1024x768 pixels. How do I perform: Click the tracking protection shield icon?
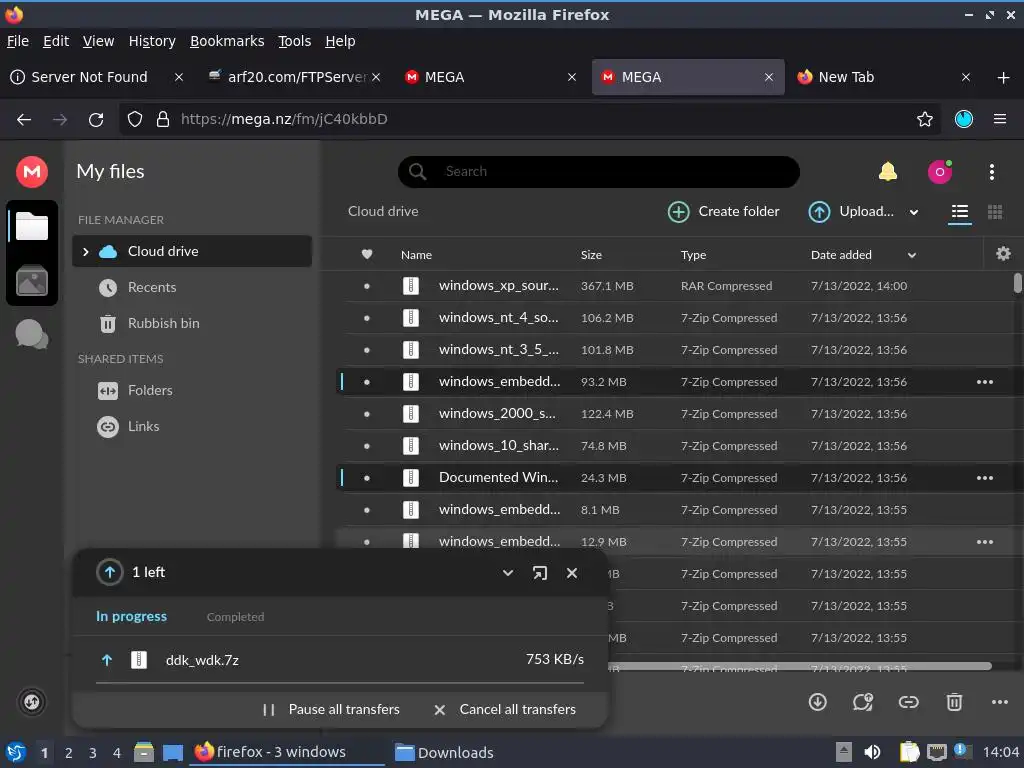coord(135,119)
